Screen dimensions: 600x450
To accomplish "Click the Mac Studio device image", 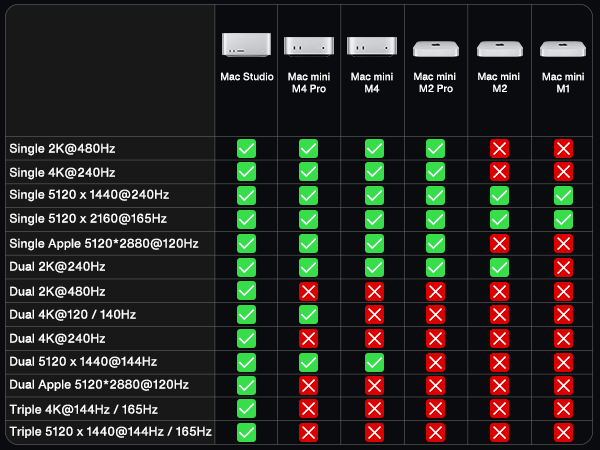I will coord(246,45).
